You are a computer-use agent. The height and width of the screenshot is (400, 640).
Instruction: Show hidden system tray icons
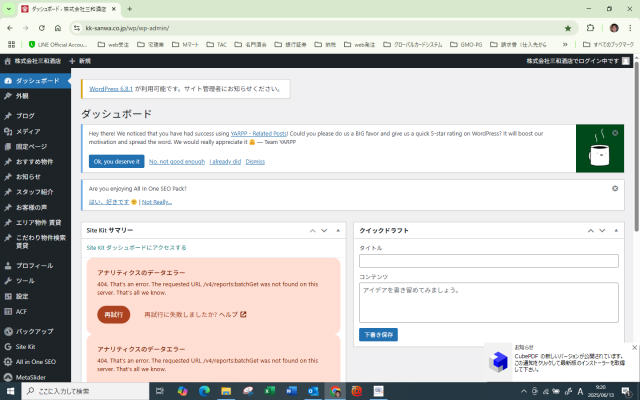tap(524, 391)
